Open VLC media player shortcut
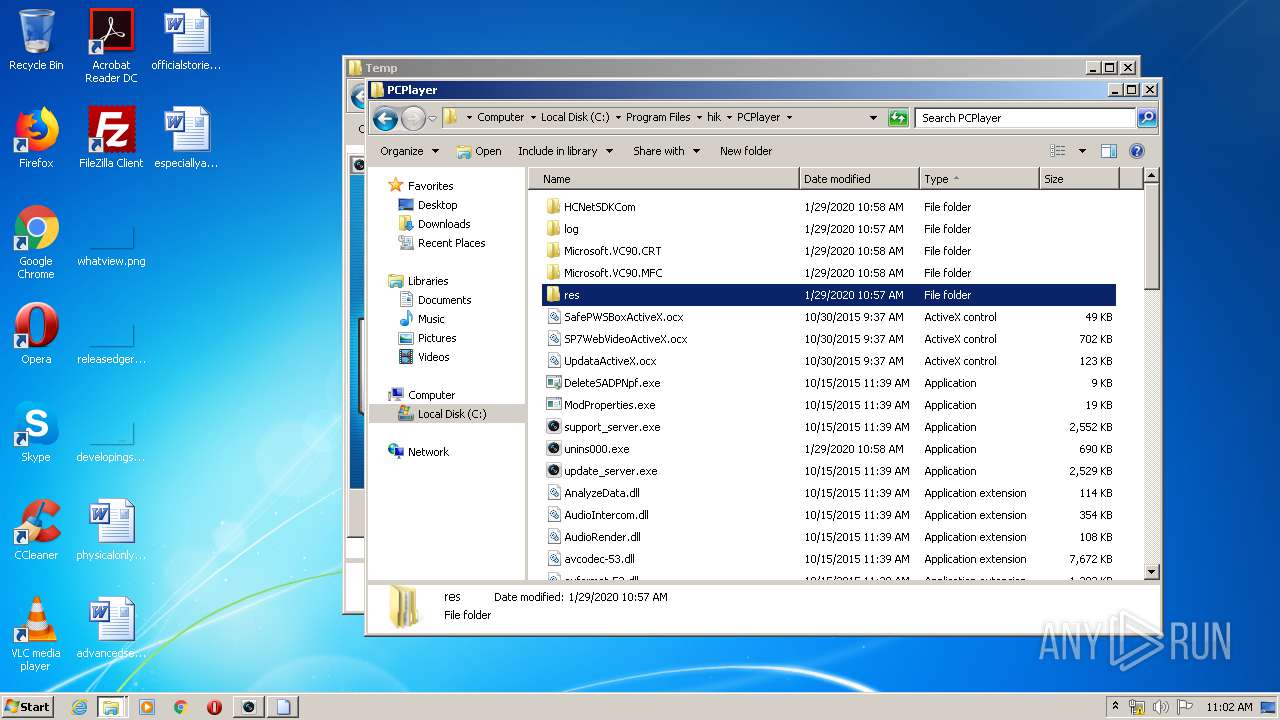Viewport: 1280px width, 720px height. click(36, 634)
